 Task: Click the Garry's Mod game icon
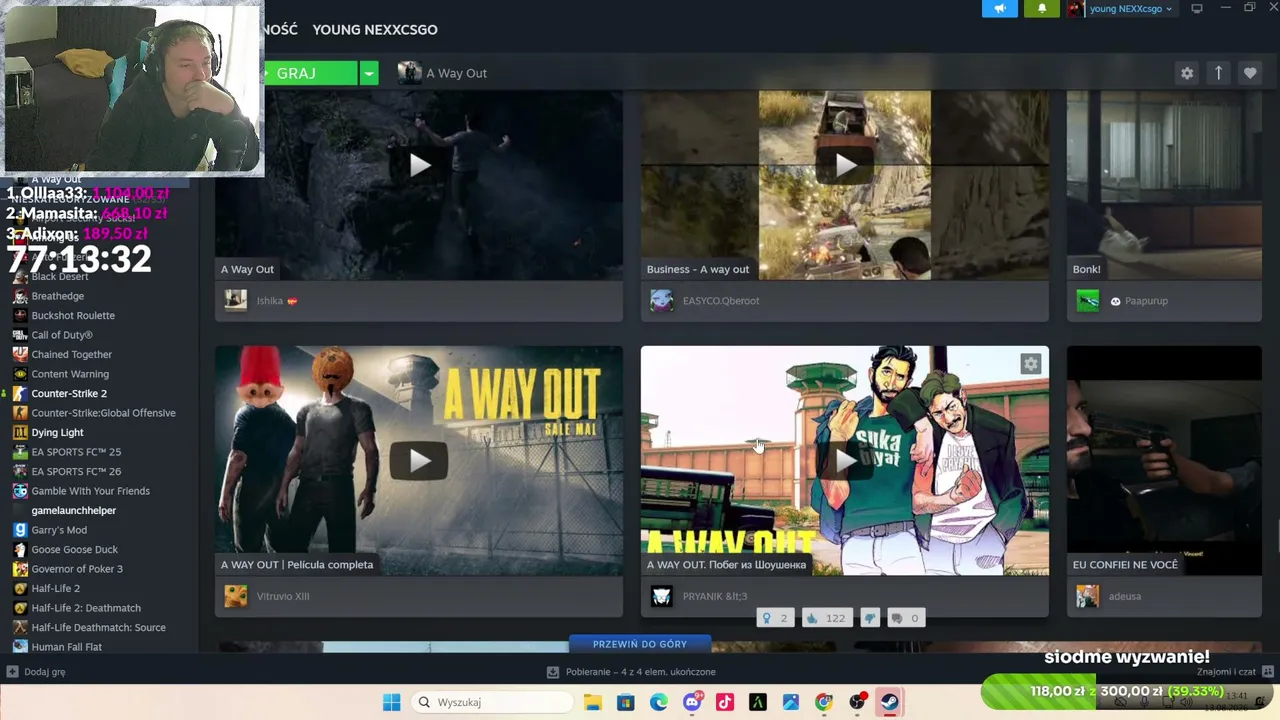click(x=20, y=530)
